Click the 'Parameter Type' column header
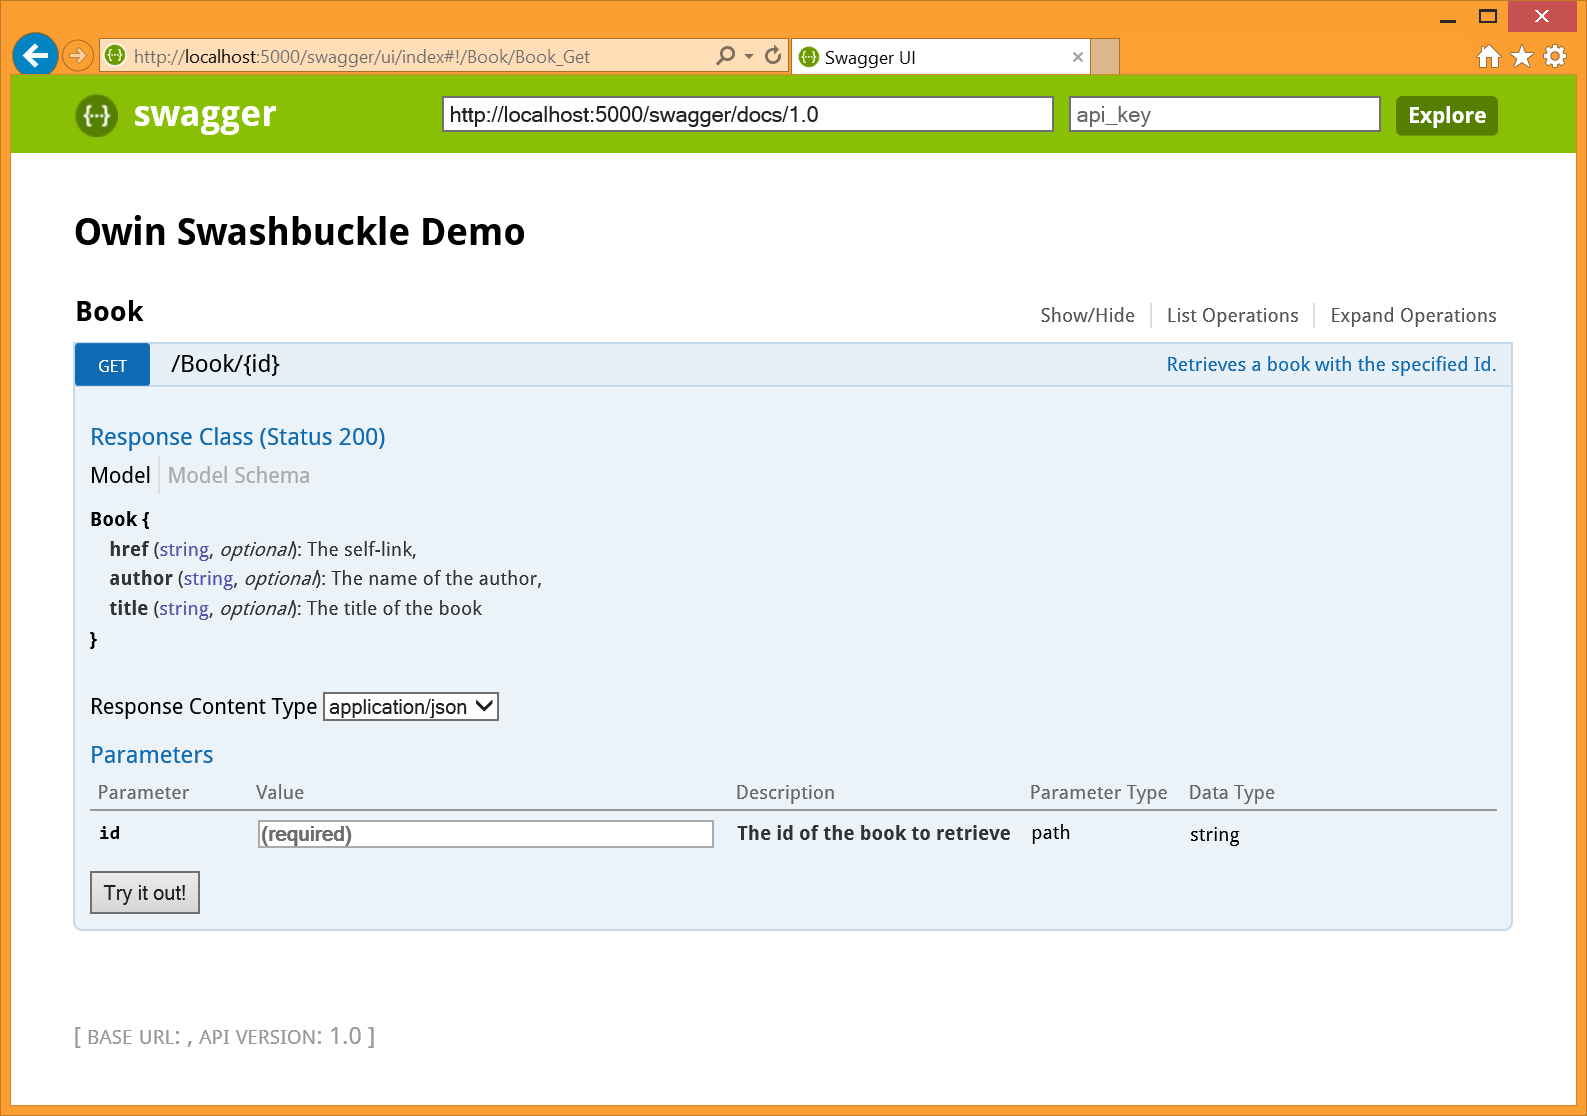Image resolution: width=1587 pixels, height=1116 pixels. (x=1098, y=792)
